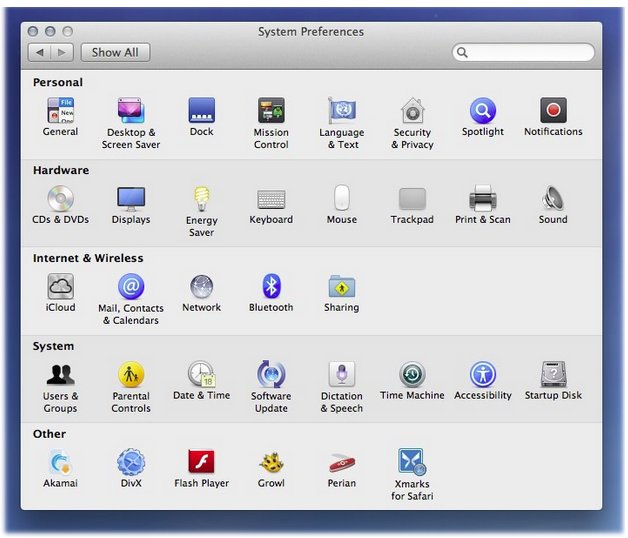
Task: Click the search magnifier icon
Action: (x=462, y=52)
